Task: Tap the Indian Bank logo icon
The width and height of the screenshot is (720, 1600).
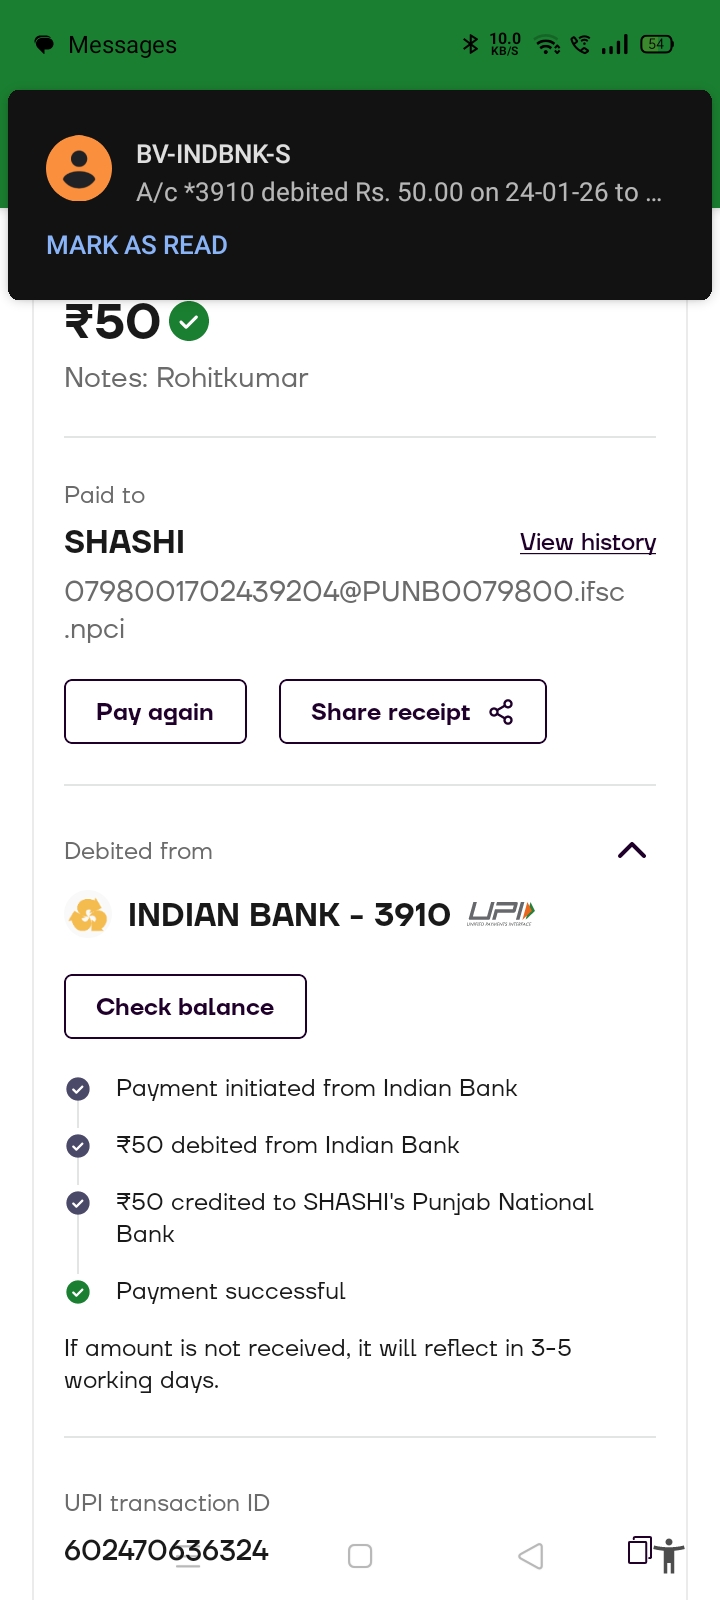Action: pos(88,914)
